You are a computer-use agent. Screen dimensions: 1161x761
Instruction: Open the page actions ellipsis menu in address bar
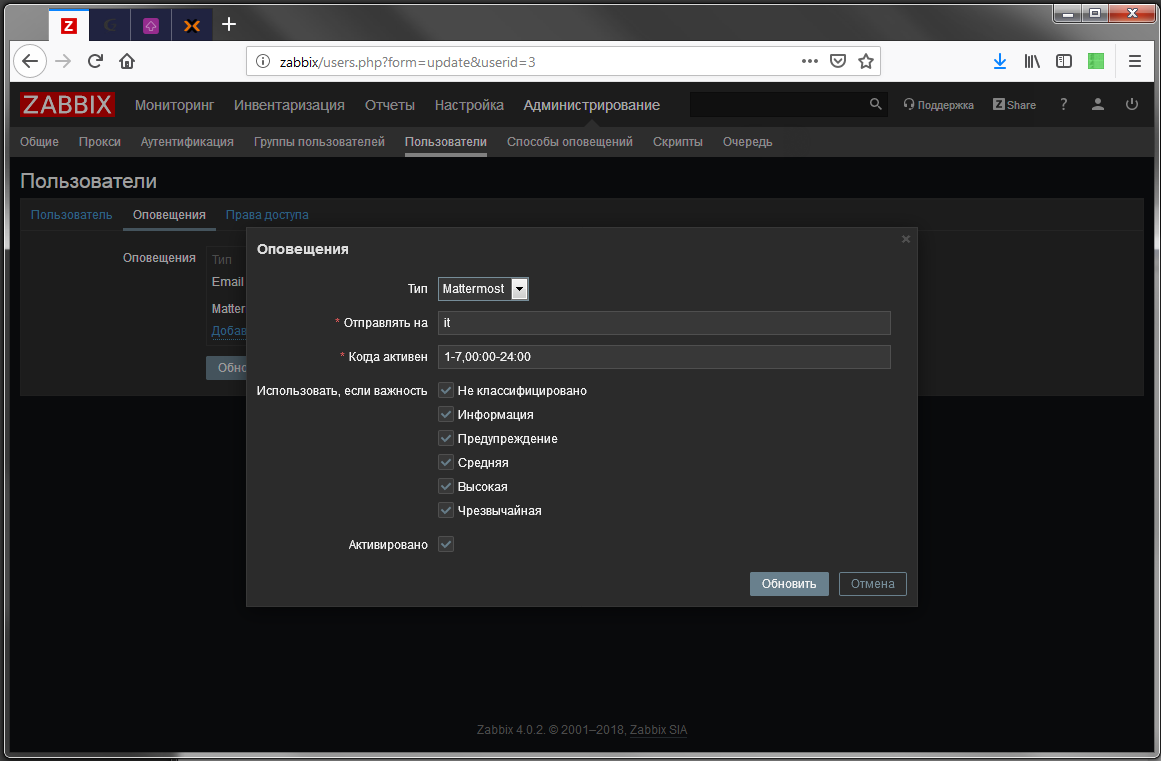(x=809, y=61)
